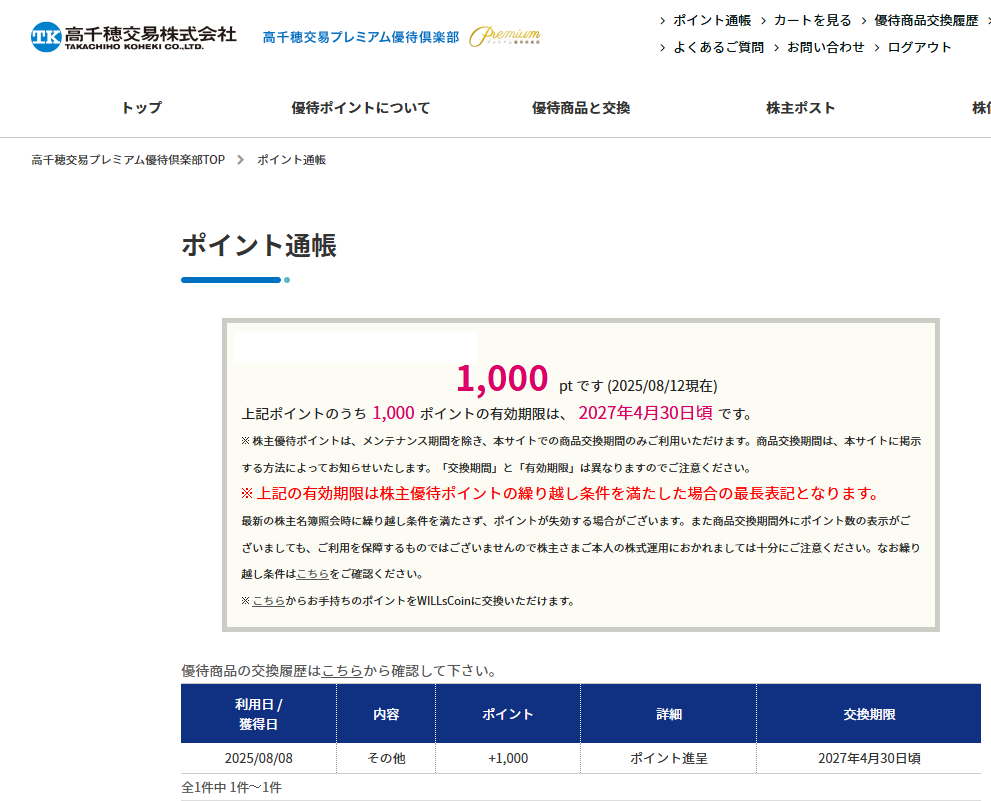
Task: Click breadcrumb 高千穂交易プレミアム優待倶楽部TOP
Action: [128, 160]
